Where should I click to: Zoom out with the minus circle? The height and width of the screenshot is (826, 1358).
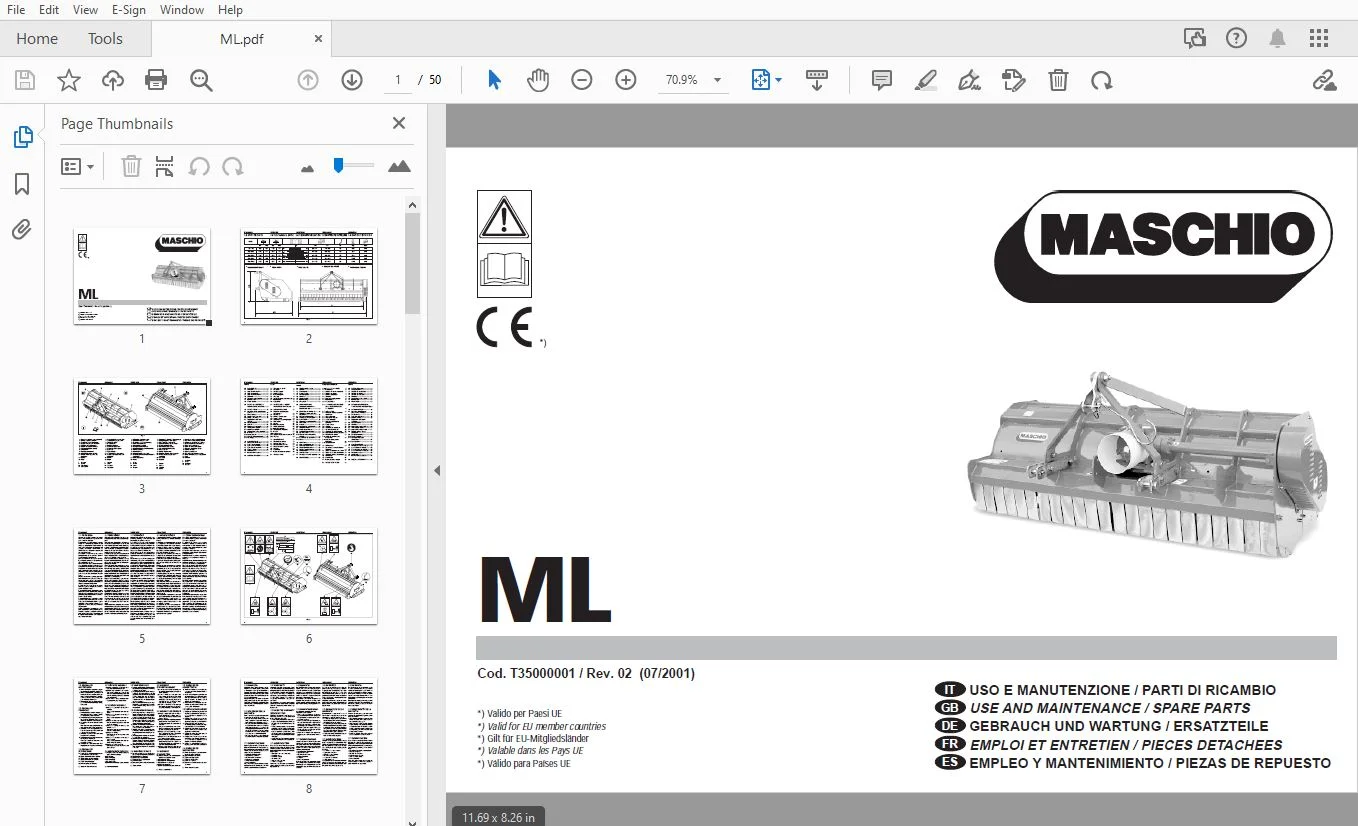pos(582,80)
